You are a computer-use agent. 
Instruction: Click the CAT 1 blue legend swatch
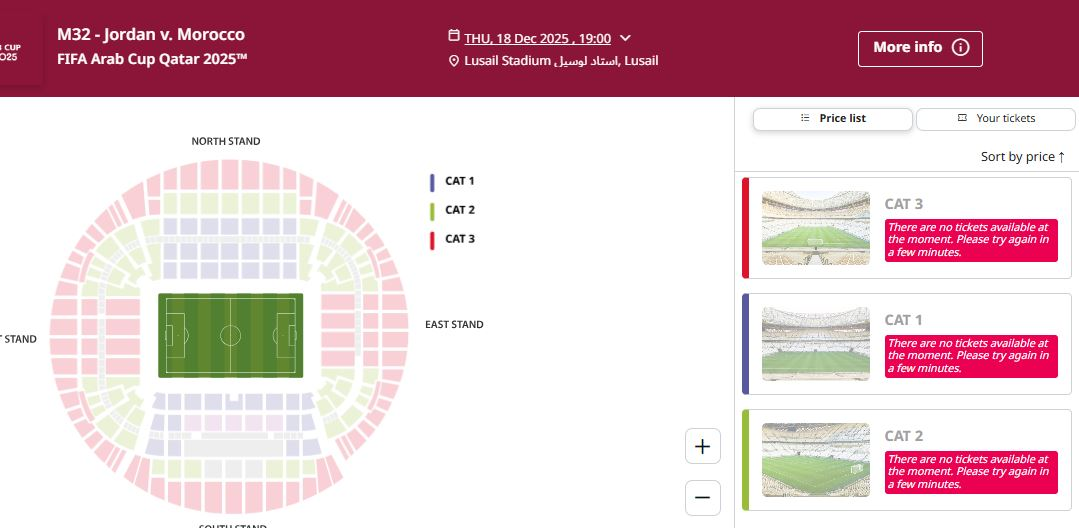pyautogui.click(x=431, y=182)
